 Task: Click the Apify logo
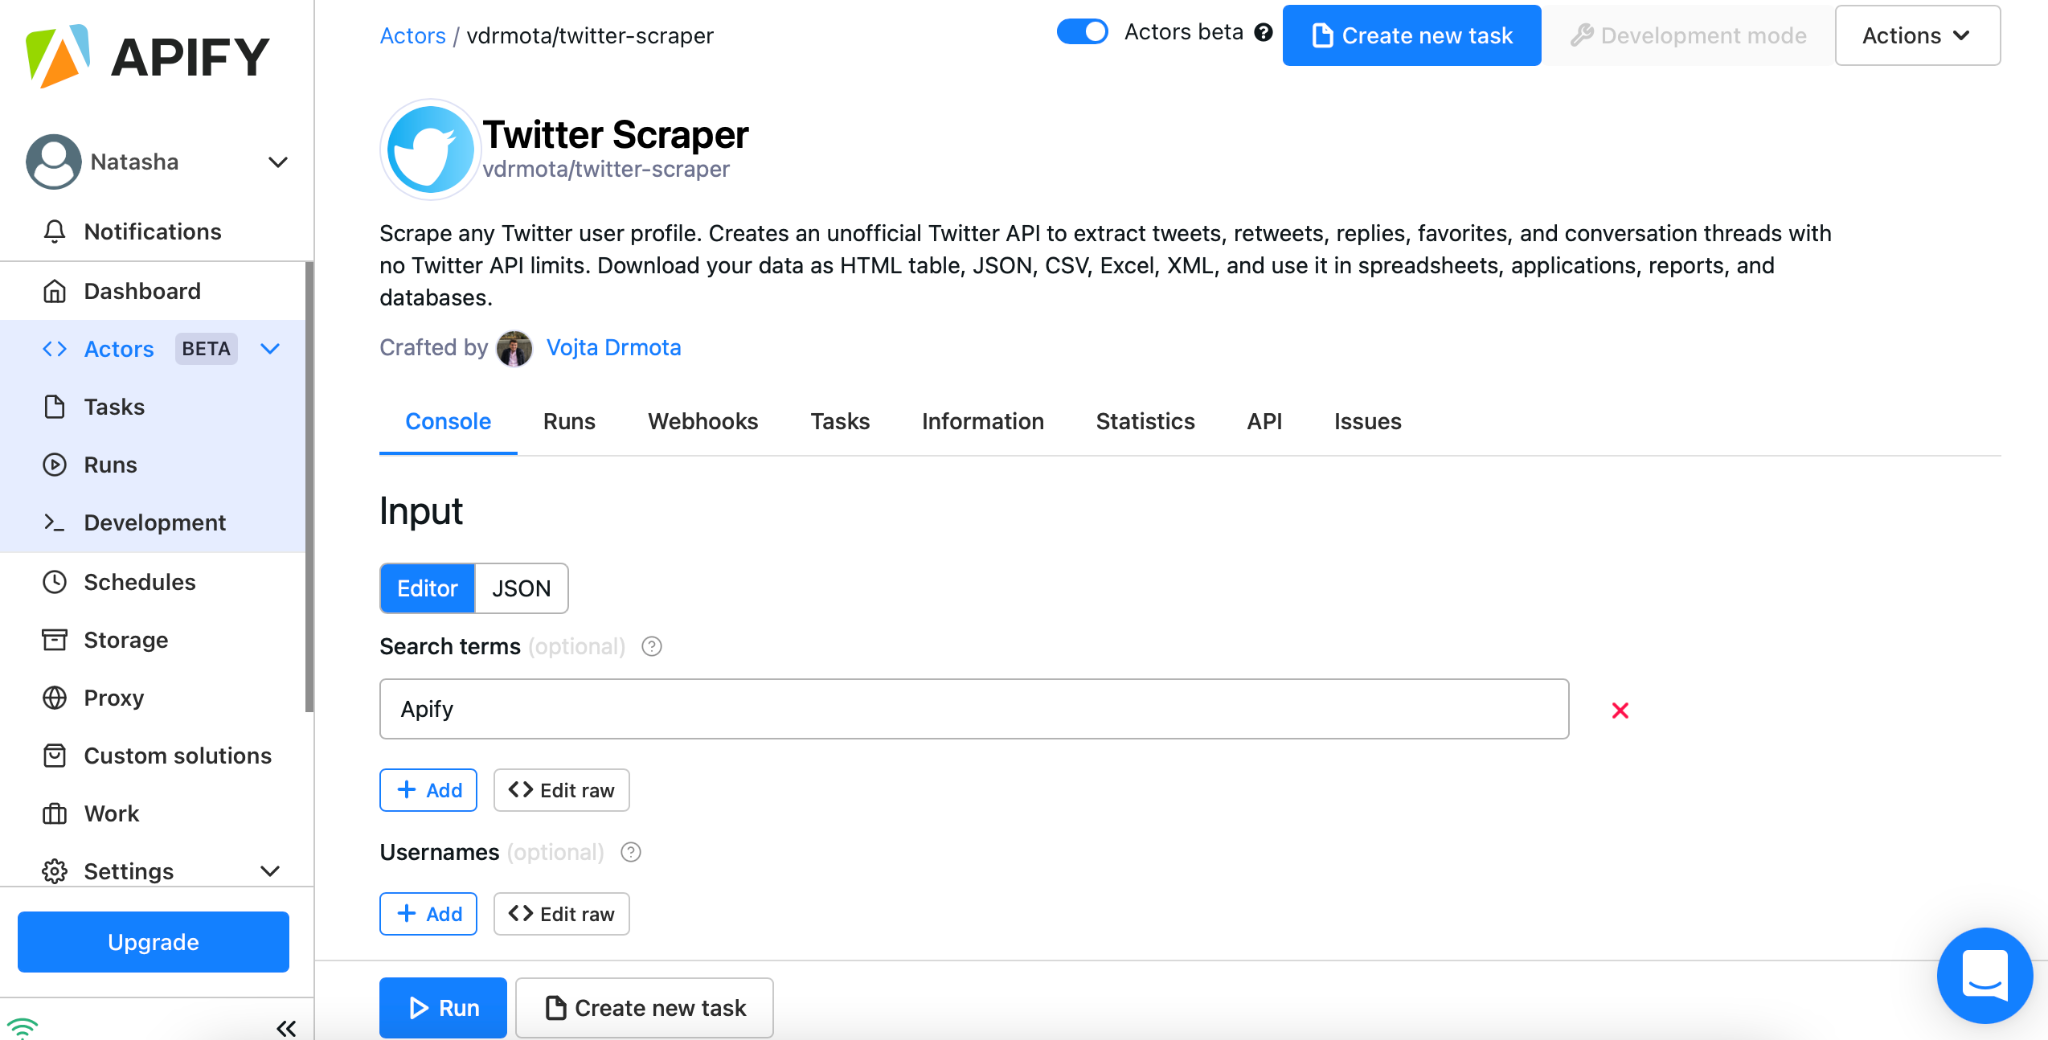(x=147, y=56)
